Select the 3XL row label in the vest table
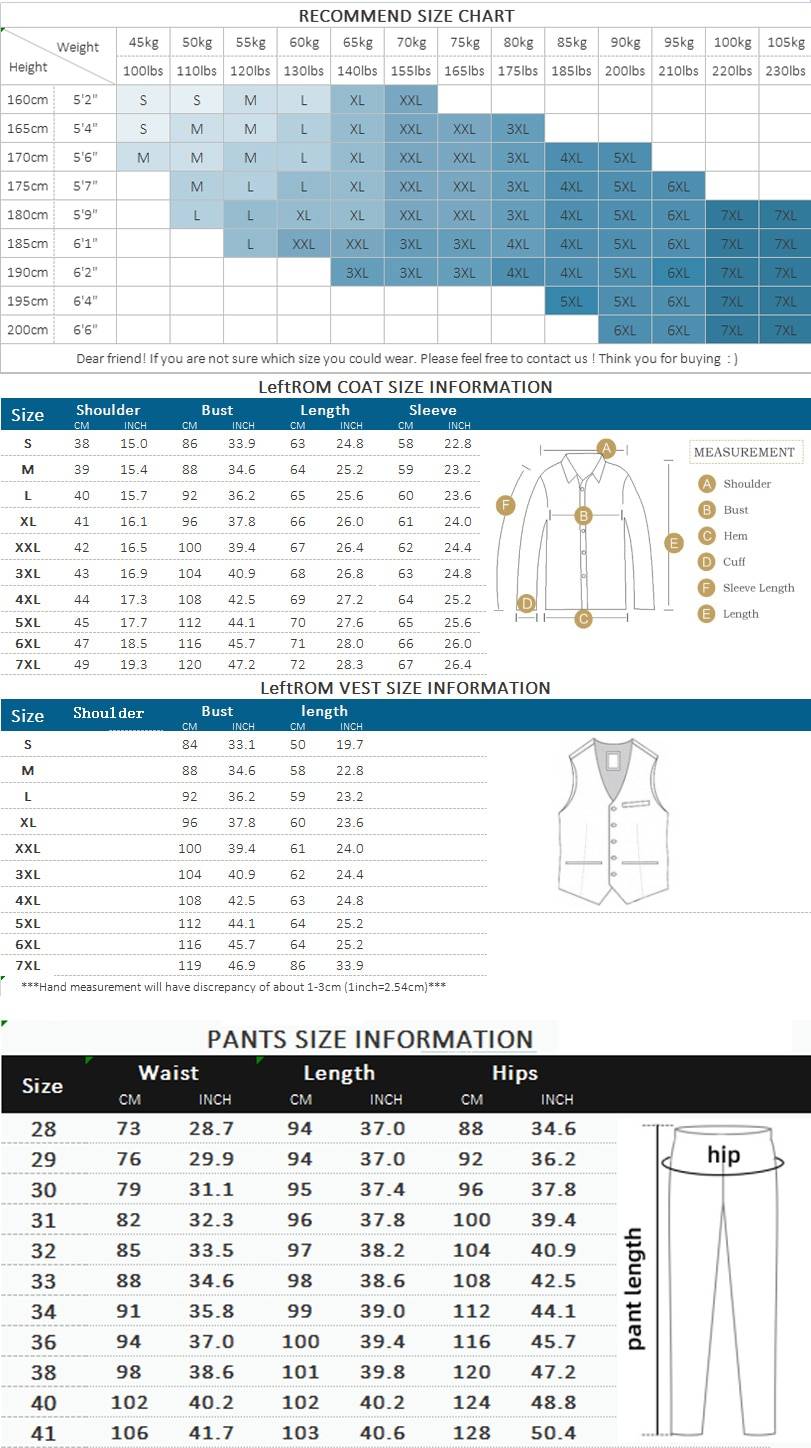Screen dimensions: 811x1448 tap(28, 873)
